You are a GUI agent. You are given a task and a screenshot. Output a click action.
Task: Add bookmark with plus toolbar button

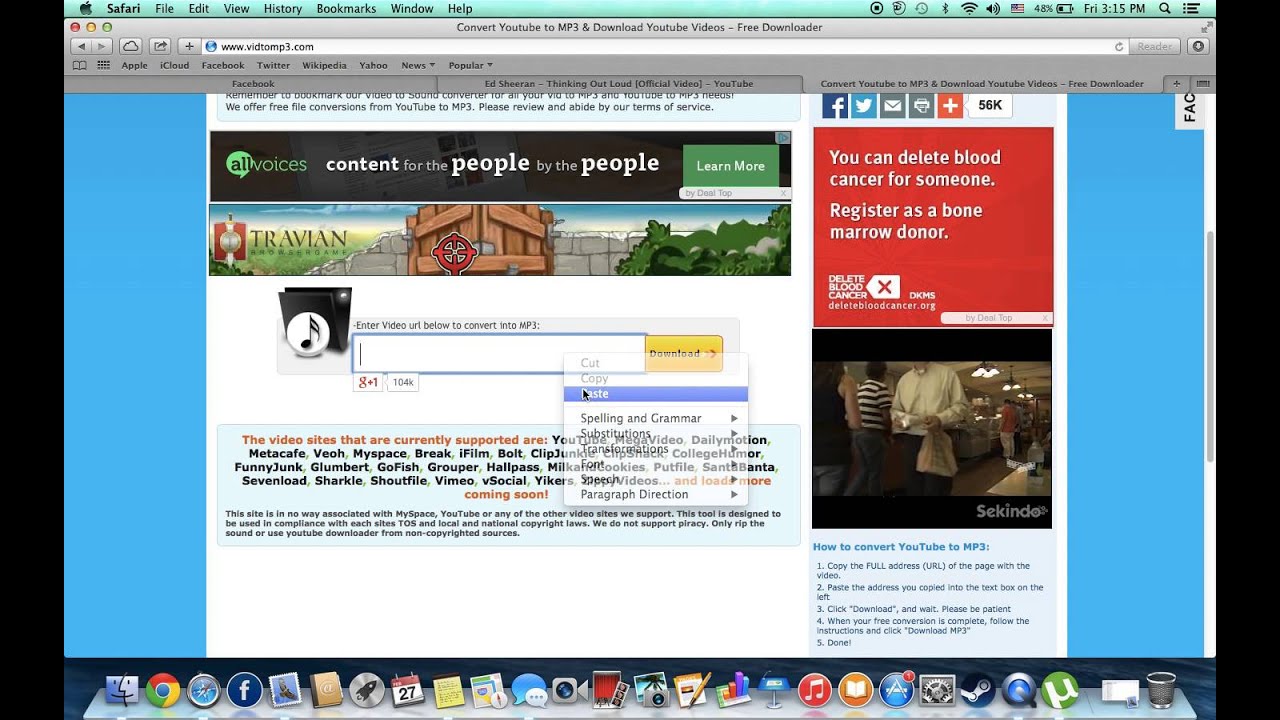tap(189, 46)
